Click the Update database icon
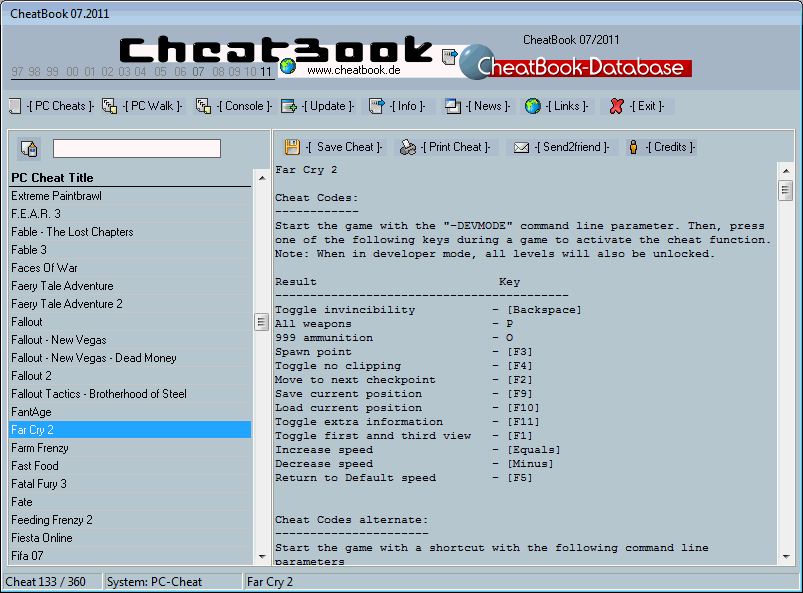803x593 pixels. pyautogui.click(x=289, y=107)
